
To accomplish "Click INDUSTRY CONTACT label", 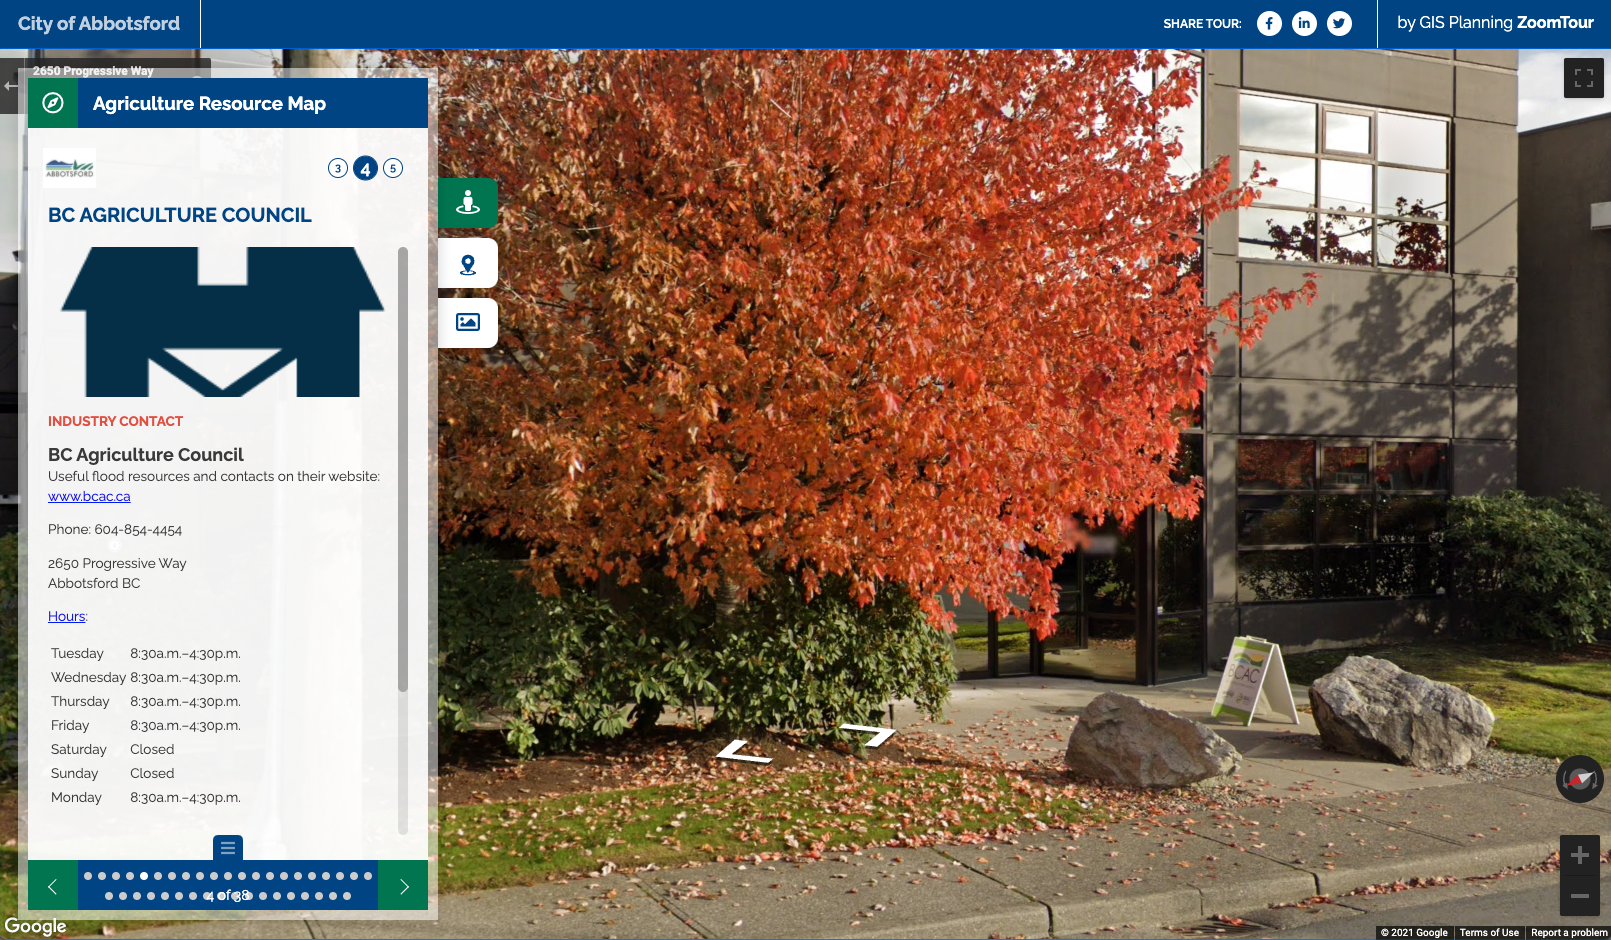I will (x=115, y=421).
